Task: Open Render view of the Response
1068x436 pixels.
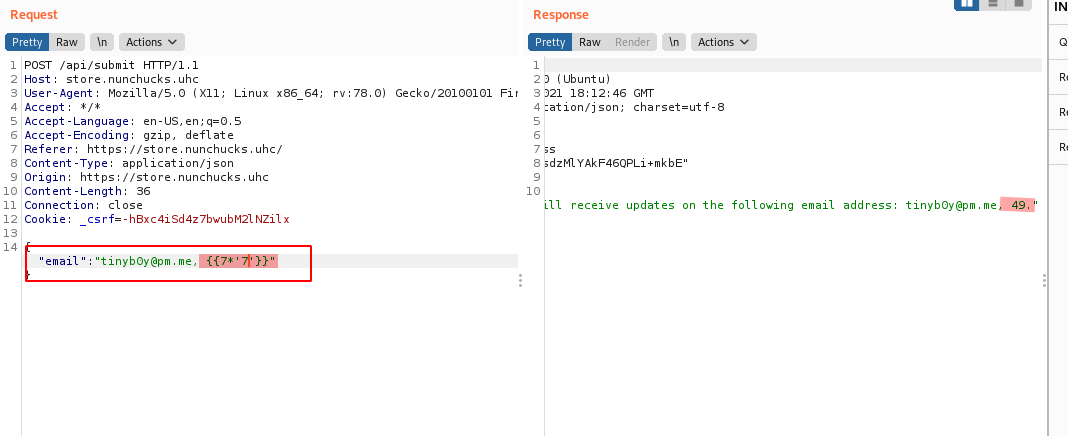Action: (632, 42)
